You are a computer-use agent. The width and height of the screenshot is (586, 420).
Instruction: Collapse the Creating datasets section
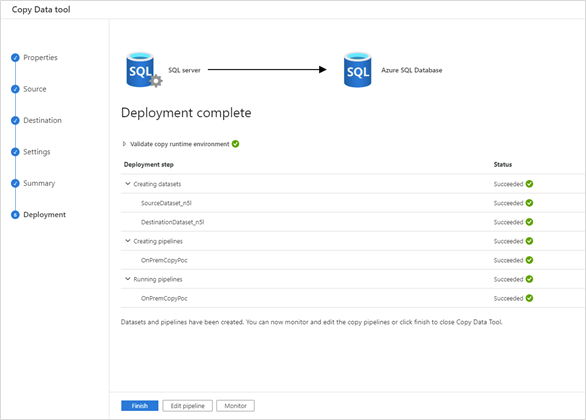[x=127, y=184]
